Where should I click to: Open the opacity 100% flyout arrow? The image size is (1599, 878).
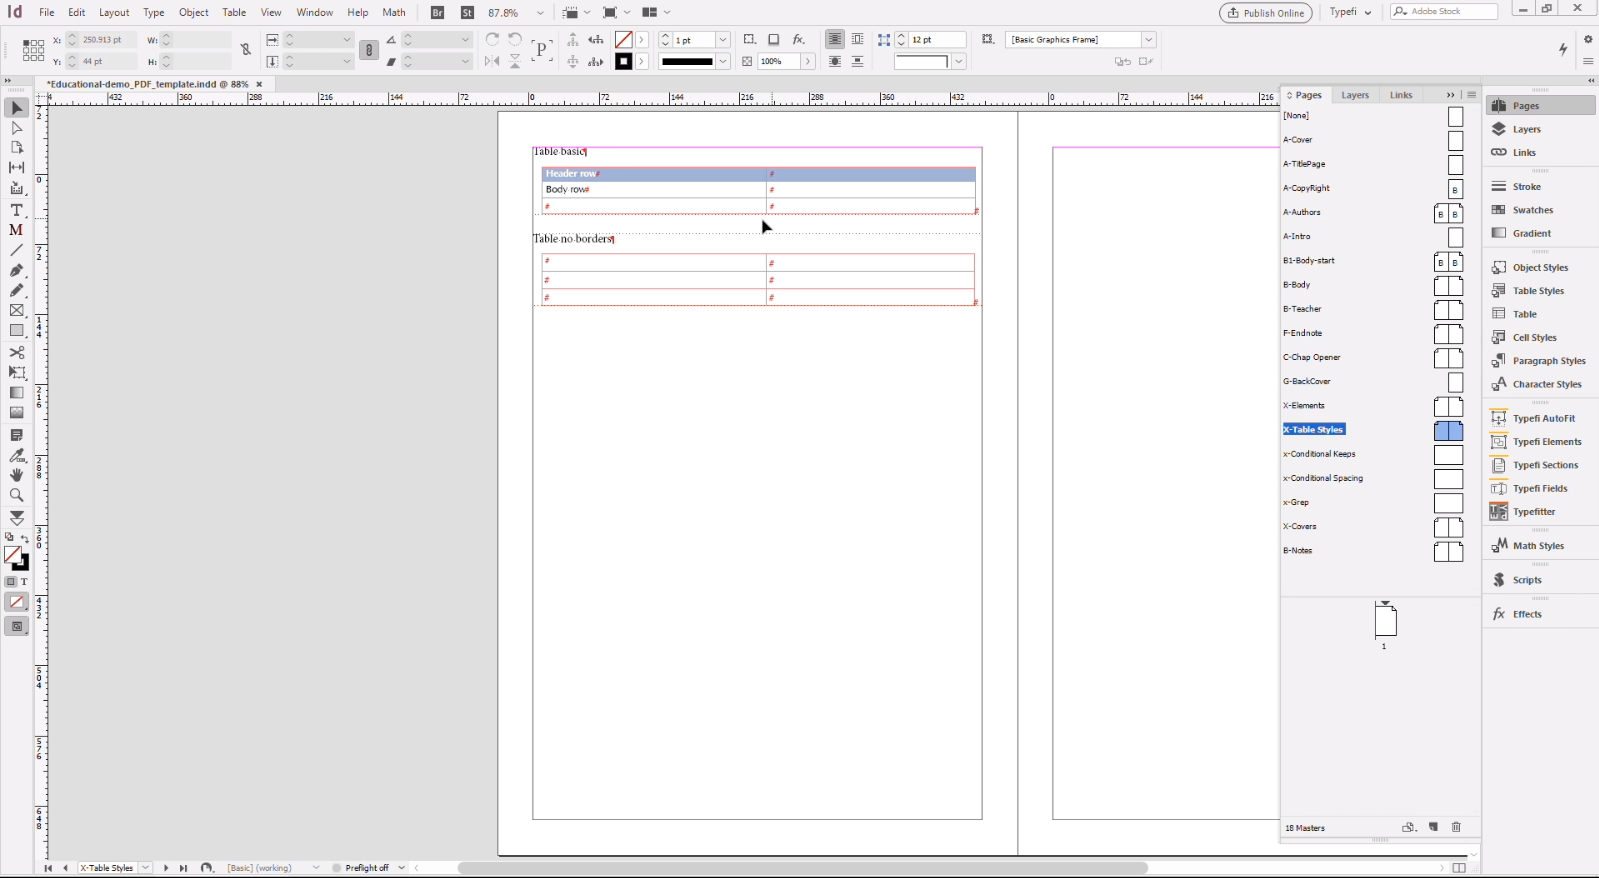pyautogui.click(x=808, y=62)
